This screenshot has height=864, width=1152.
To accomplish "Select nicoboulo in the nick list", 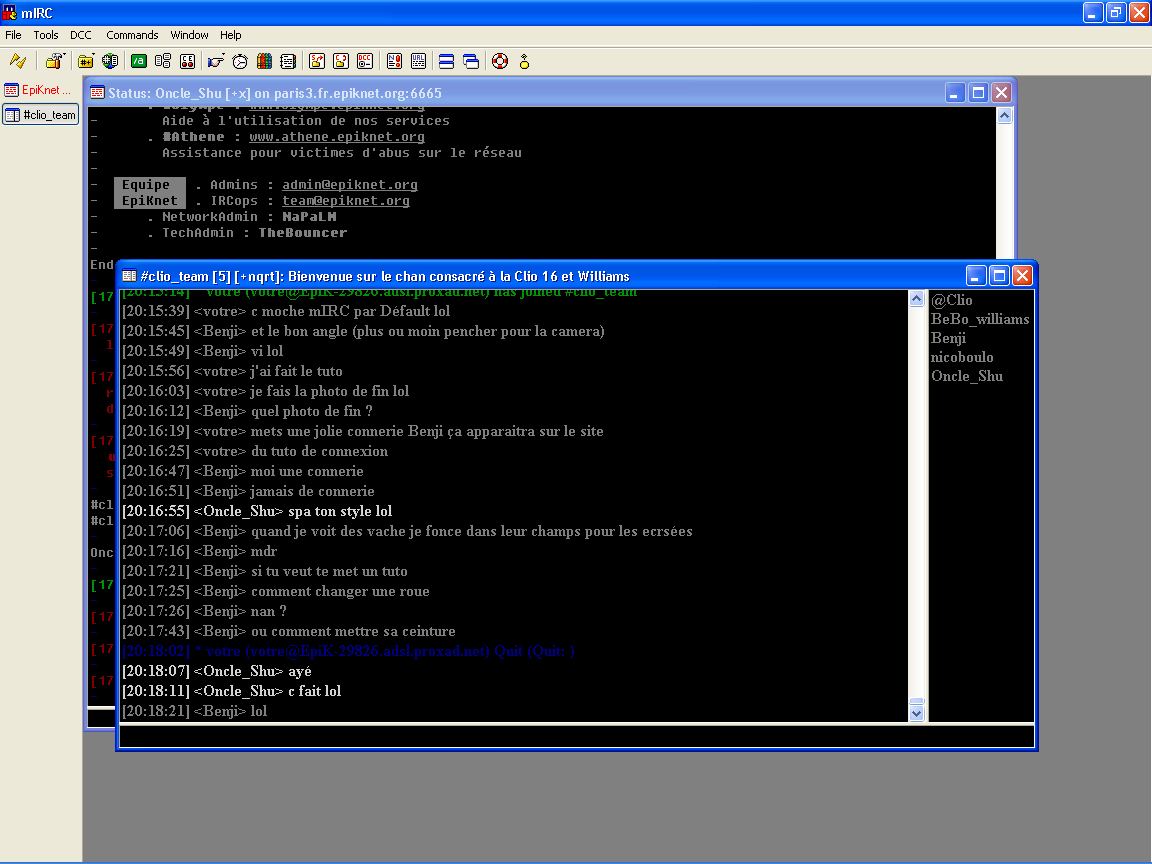I will 962,357.
